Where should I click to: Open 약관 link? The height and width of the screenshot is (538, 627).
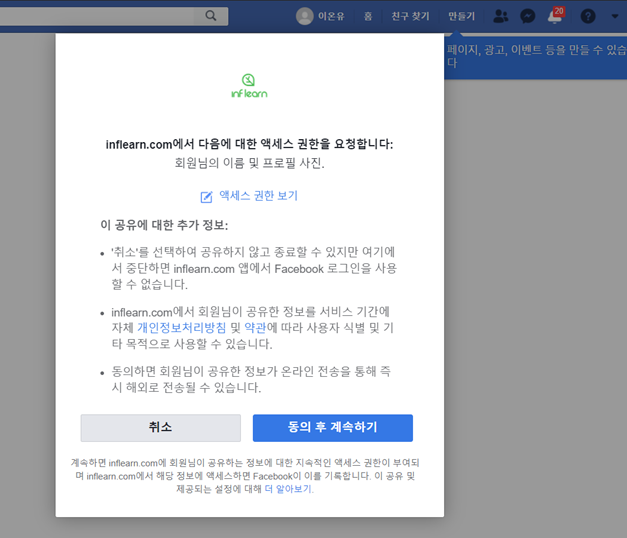(x=255, y=328)
